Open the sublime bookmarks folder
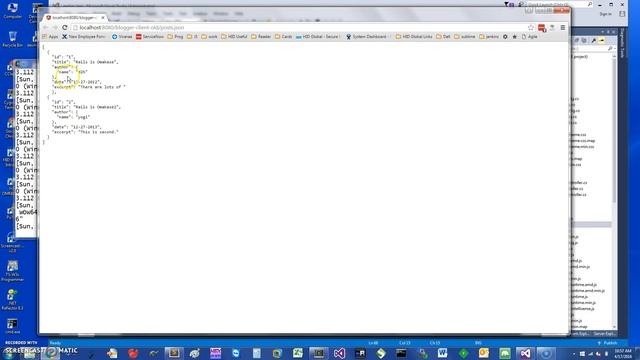Image resolution: width=640 pixels, height=360 pixels. pos(465,37)
